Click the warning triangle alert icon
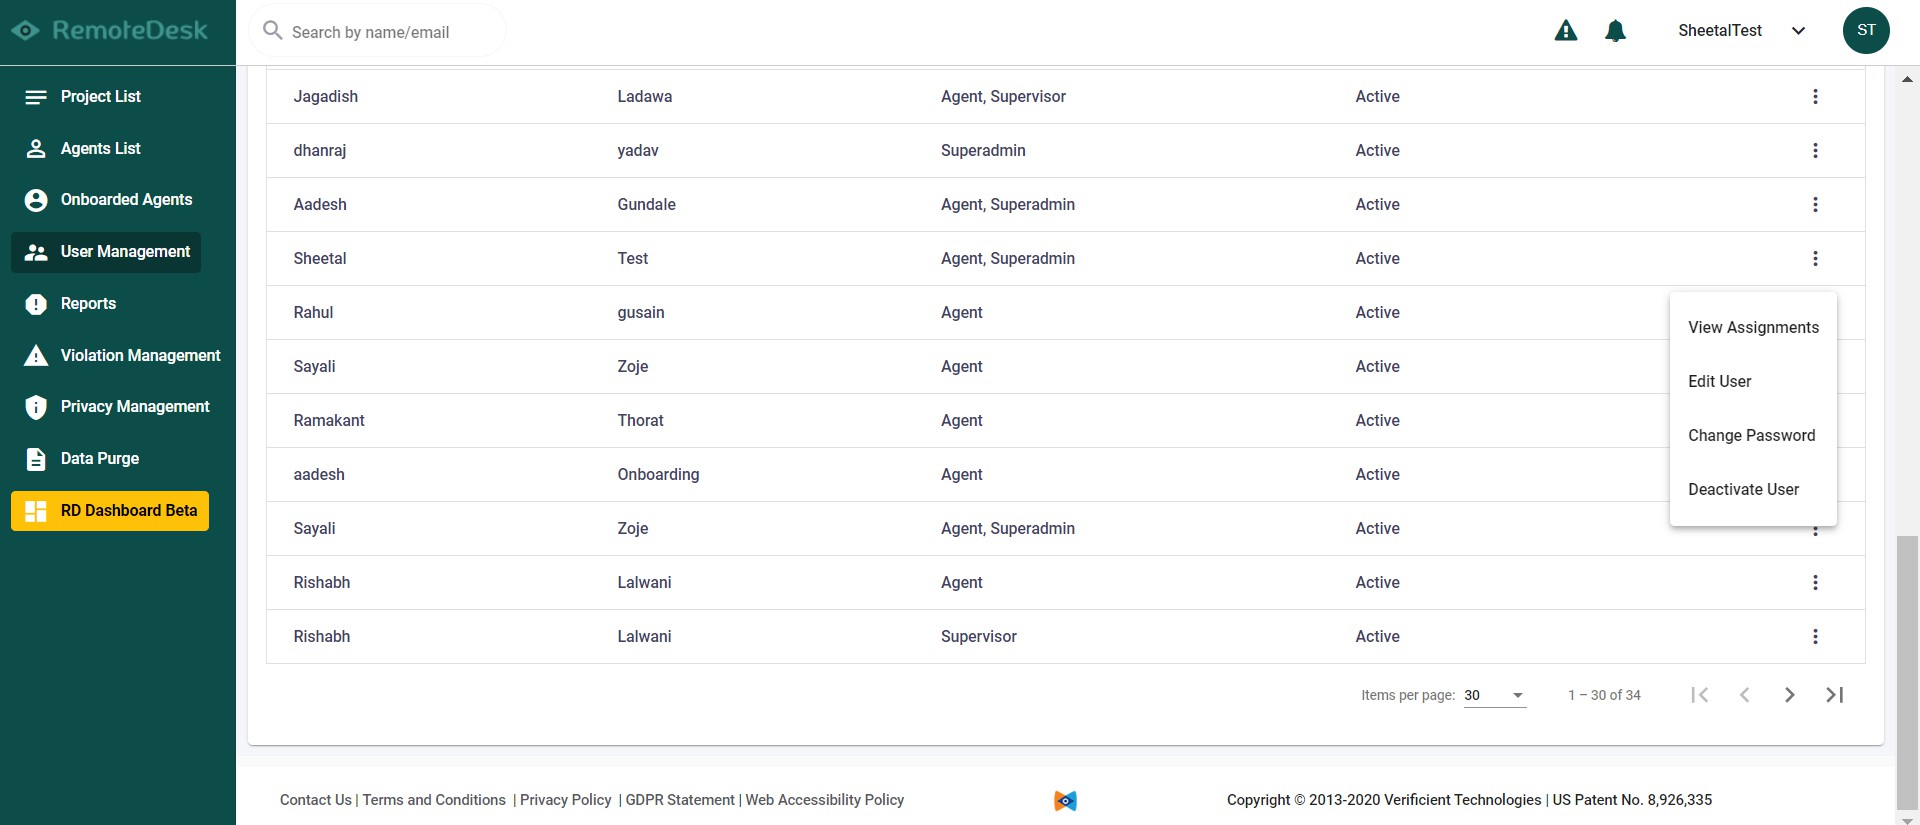The width and height of the screenshot is (1920, 825). tap(1566, 31)
